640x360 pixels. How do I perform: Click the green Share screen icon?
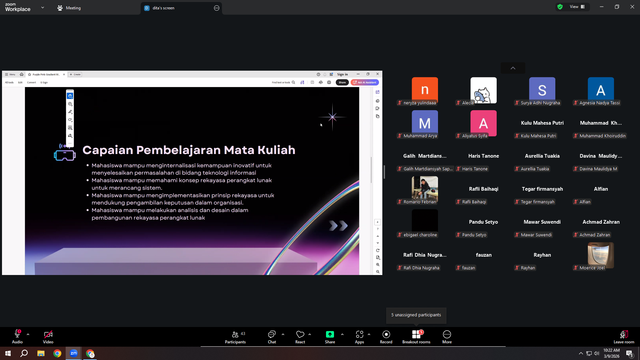[x=330, y=334]
